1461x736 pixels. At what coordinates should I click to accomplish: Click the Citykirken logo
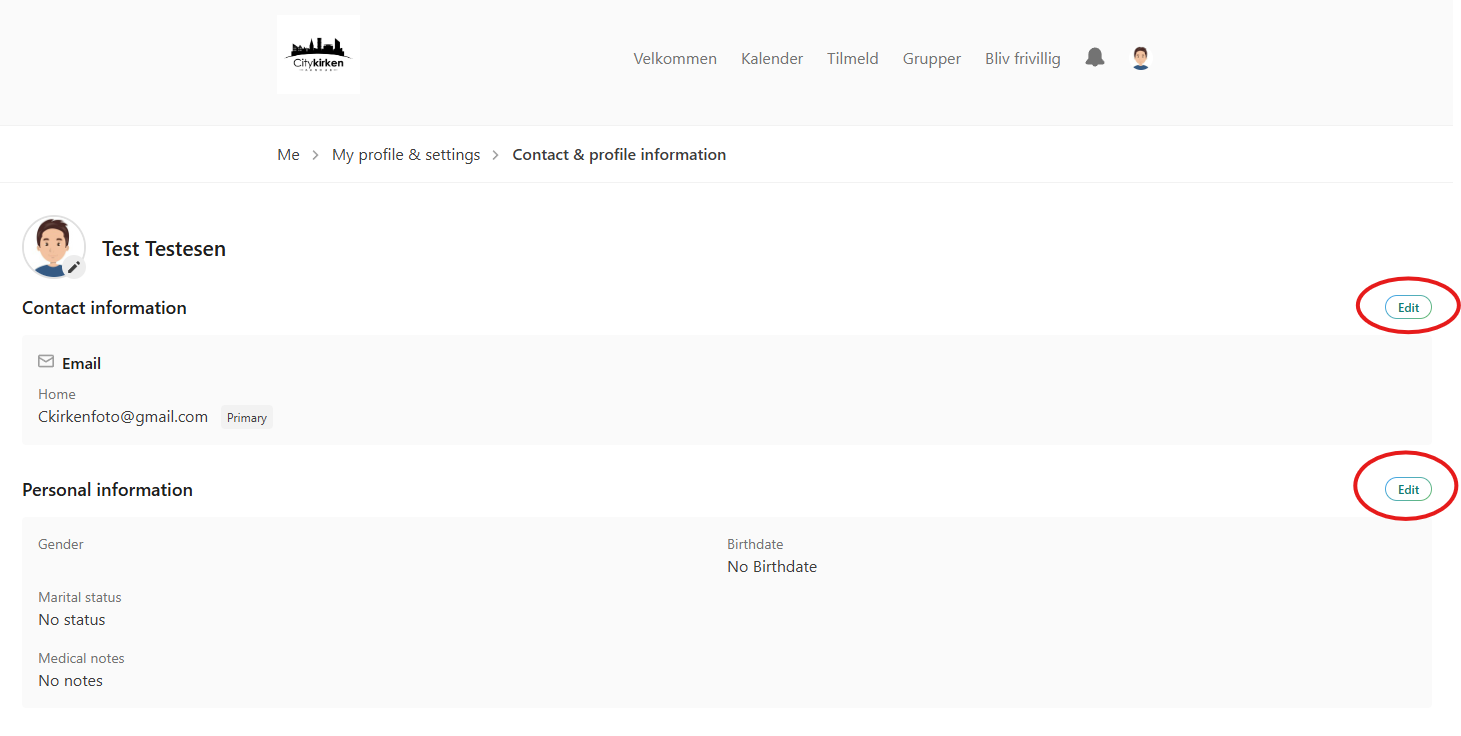coord(318,55)
